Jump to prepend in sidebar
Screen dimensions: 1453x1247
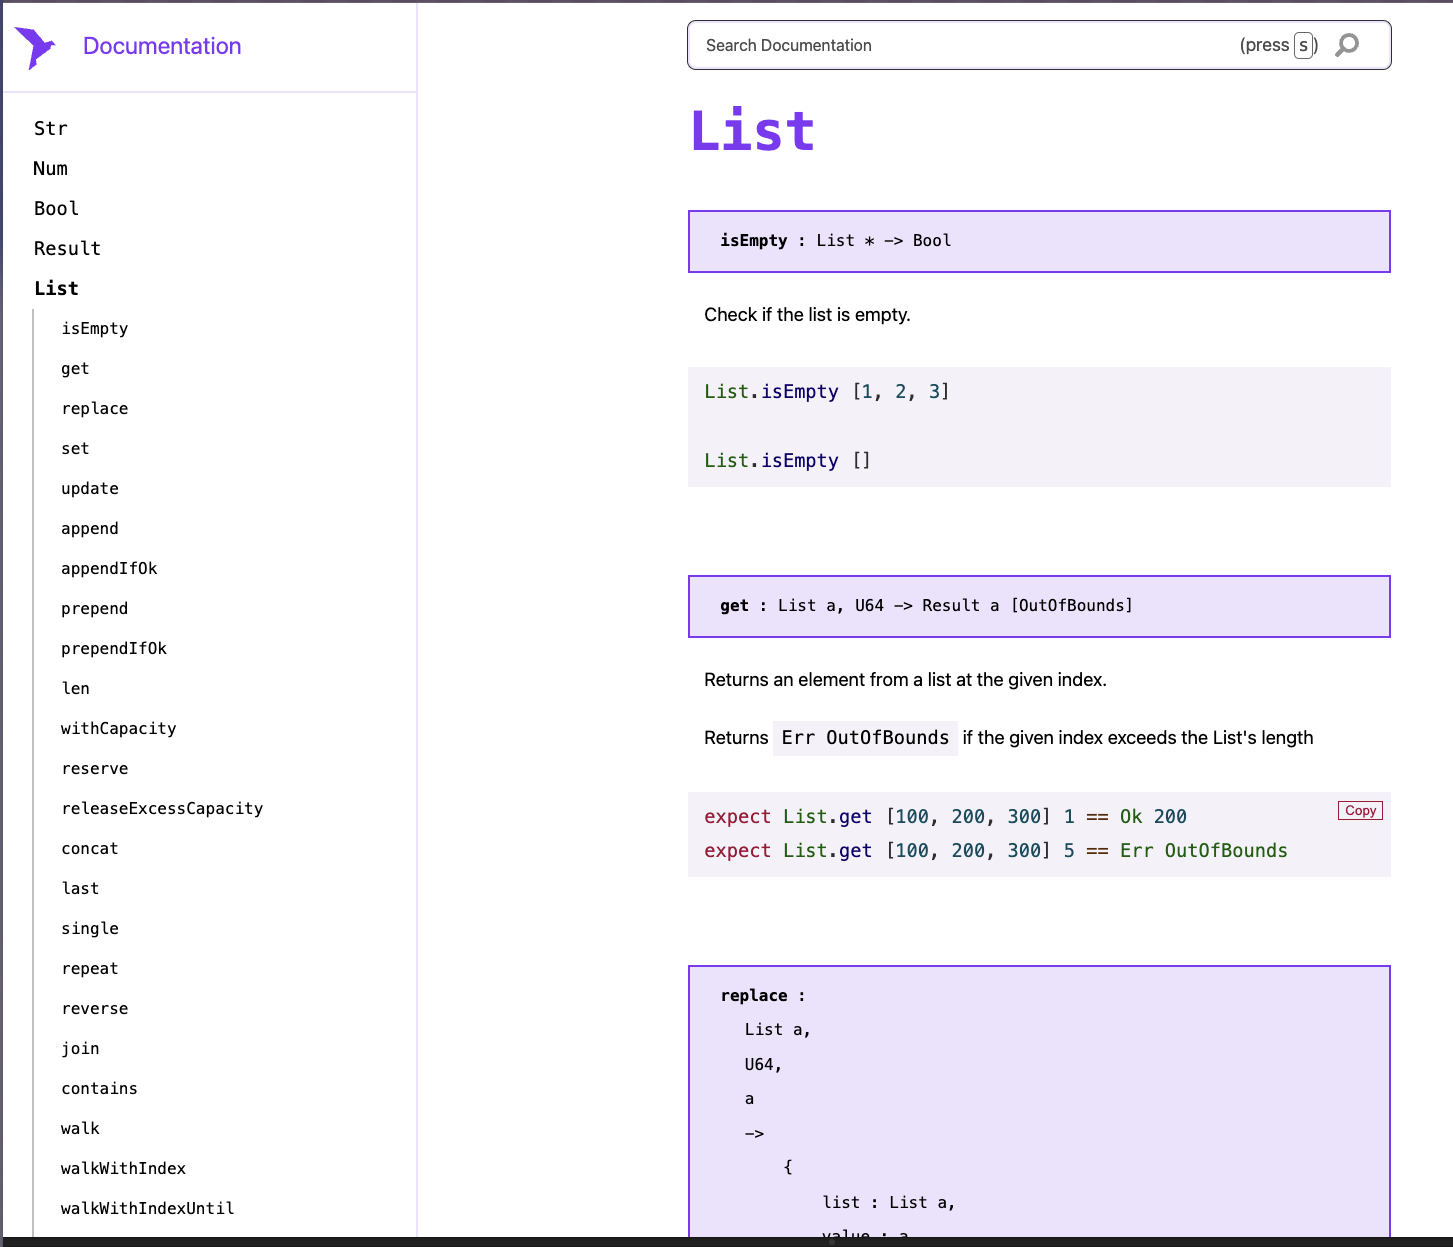coord(95,608)
